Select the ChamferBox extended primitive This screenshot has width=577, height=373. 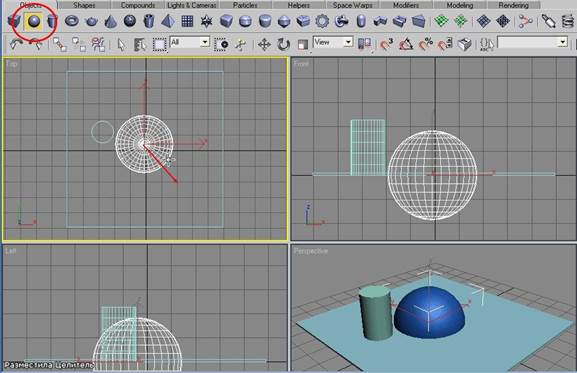pyautogui.click(x=226, y=21)
